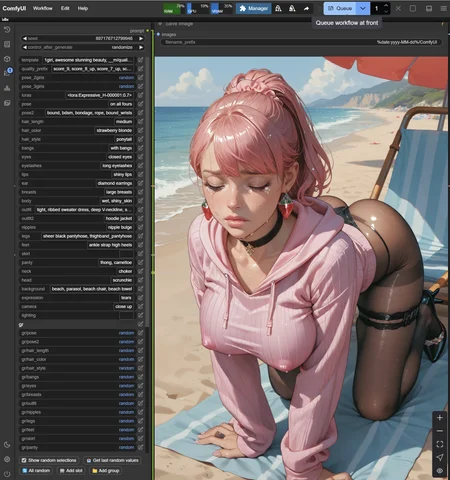The image size is (450, 480).
Task: Click the quality_prefix text field
Action: [92, 69]
